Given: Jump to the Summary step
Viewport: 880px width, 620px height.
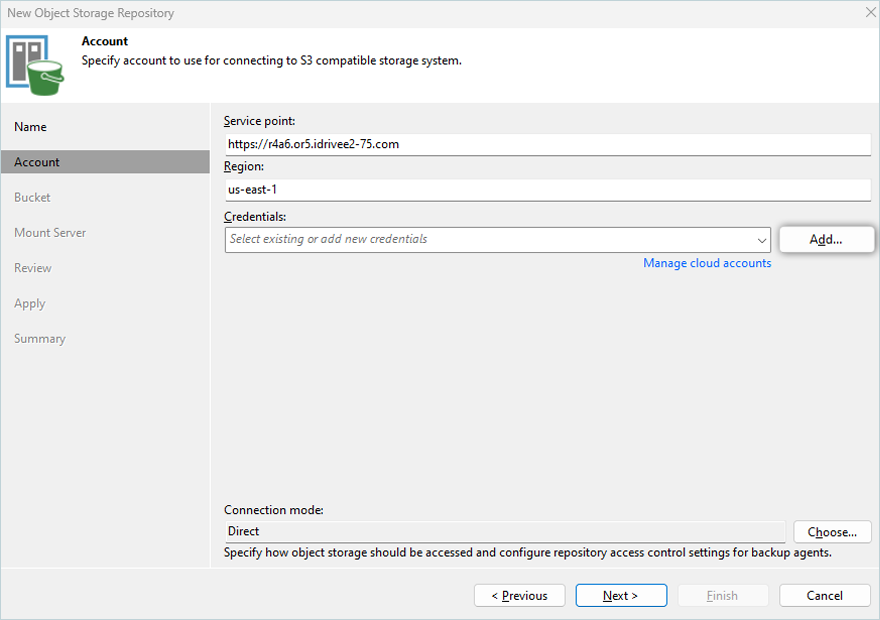Looking at the screenshot, I should [x=40, y=339].
